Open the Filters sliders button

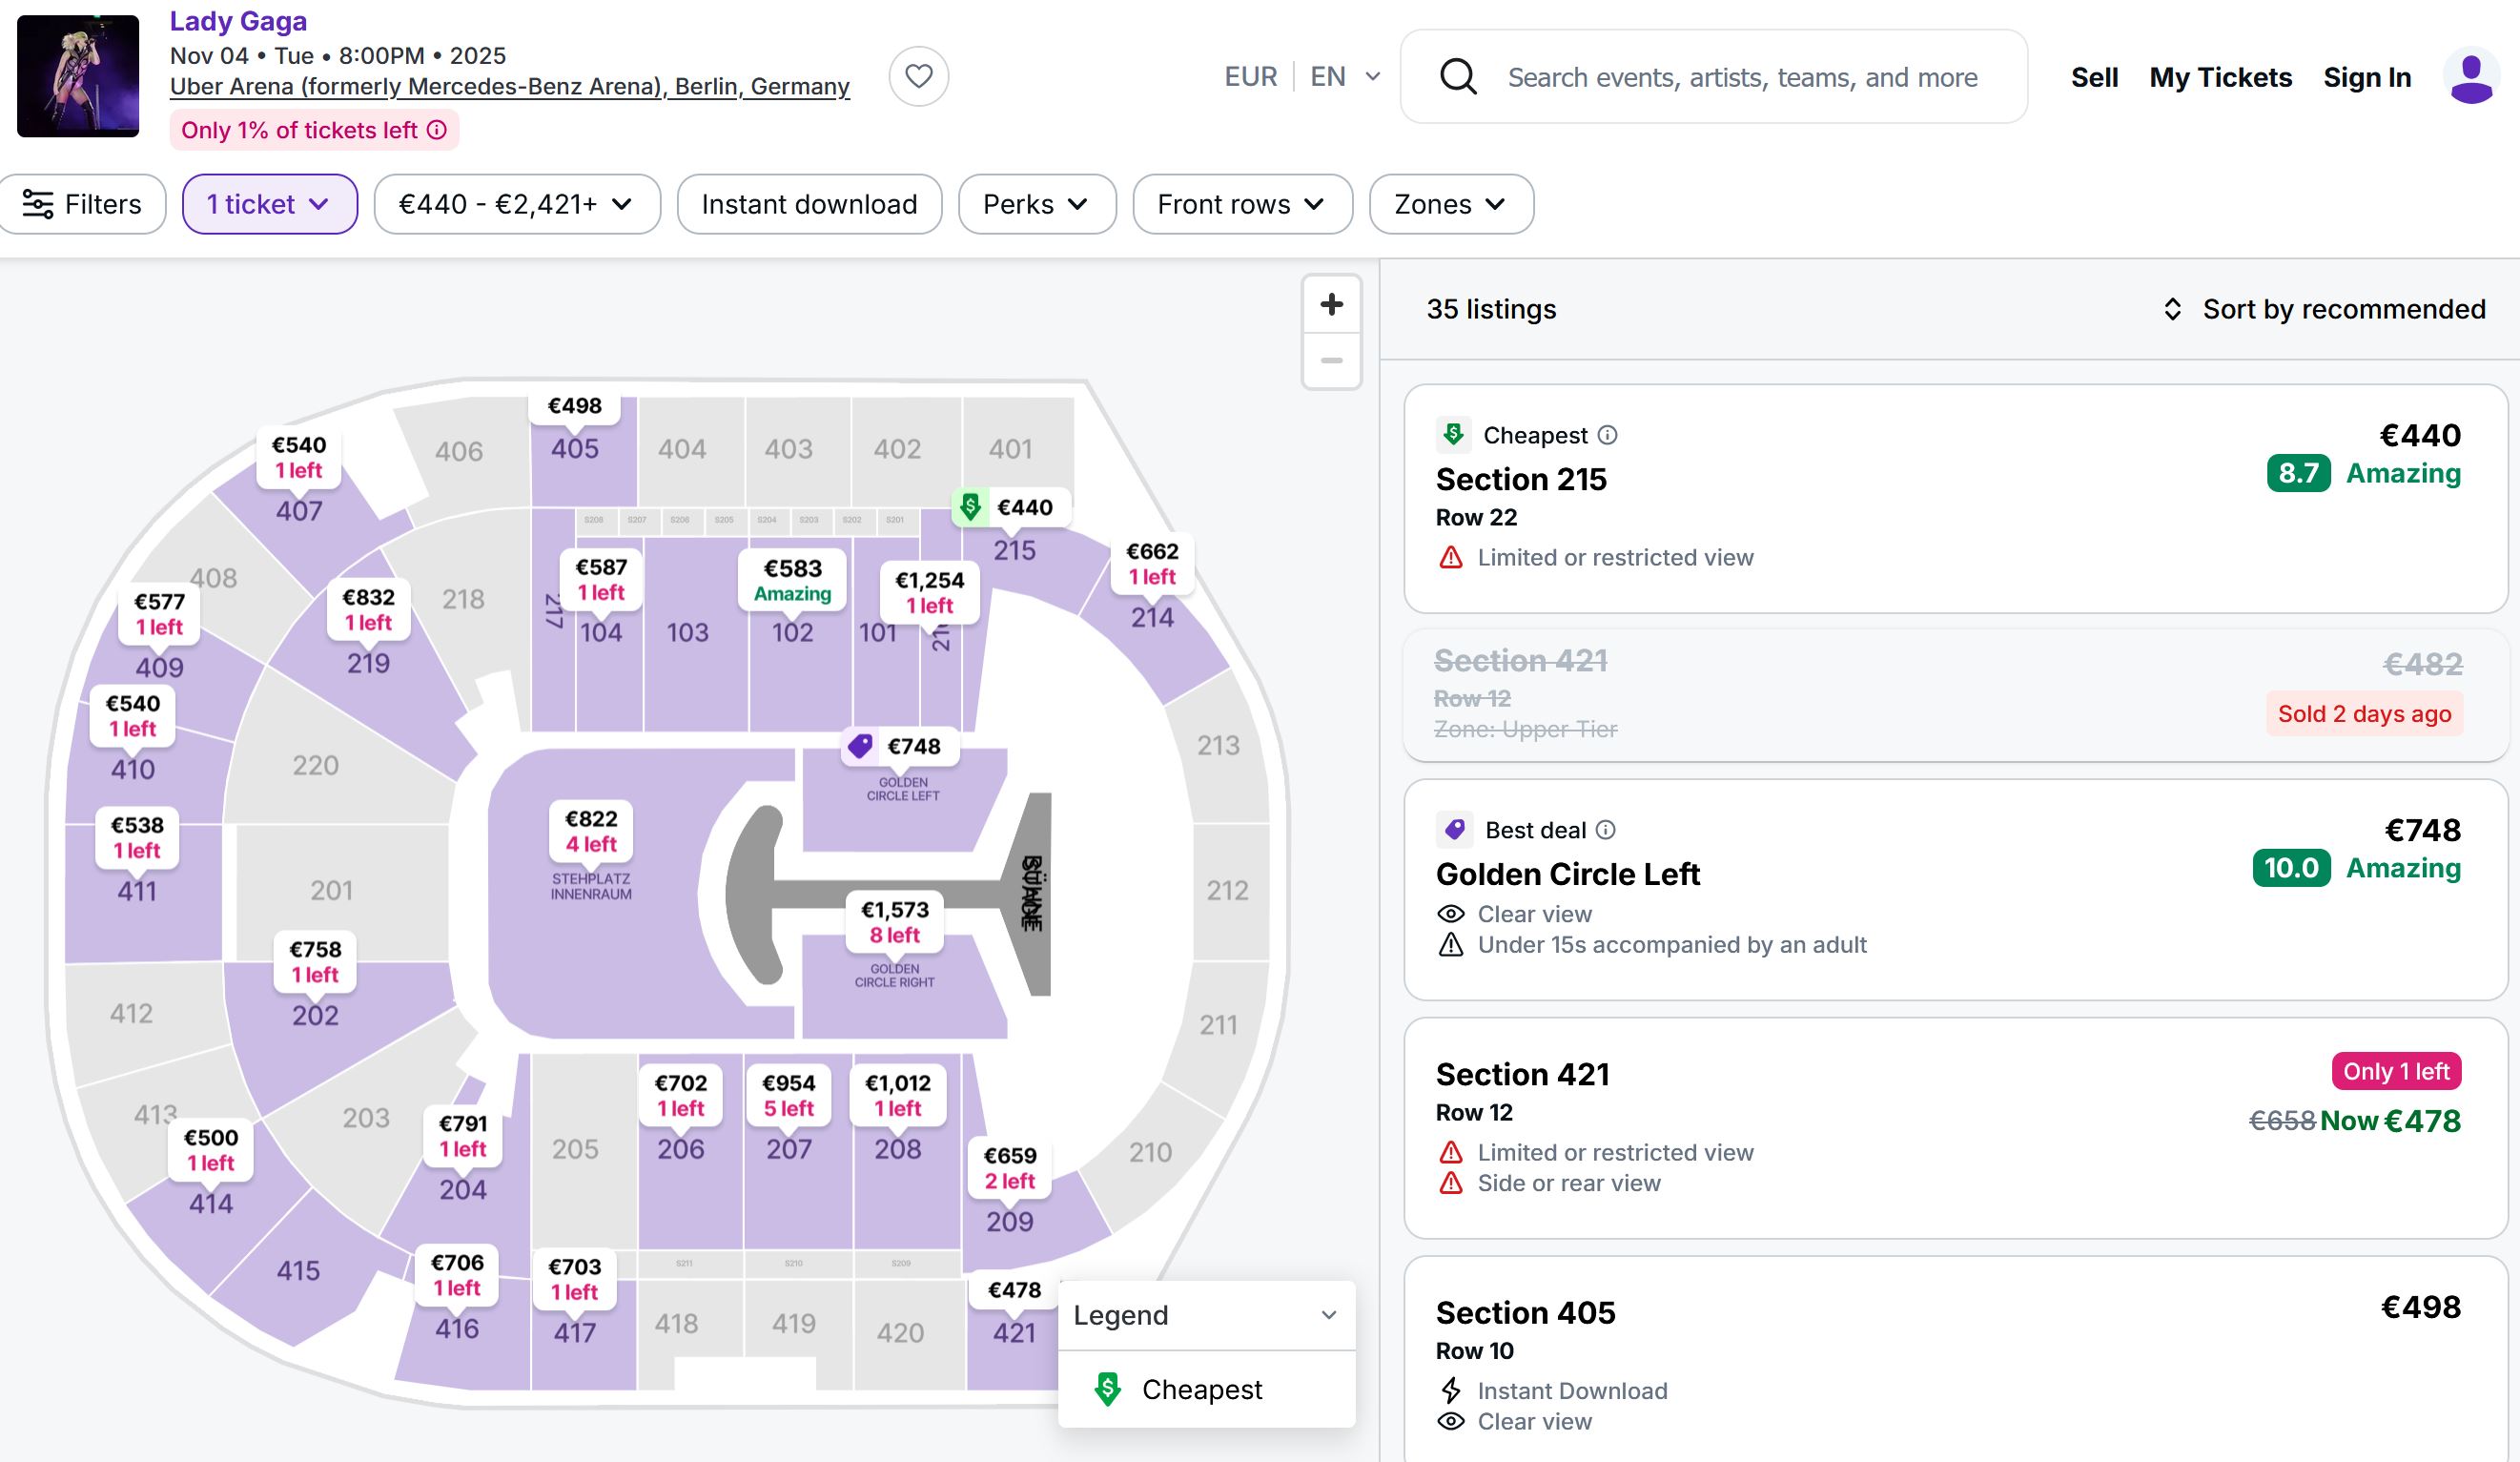[82, 204]
